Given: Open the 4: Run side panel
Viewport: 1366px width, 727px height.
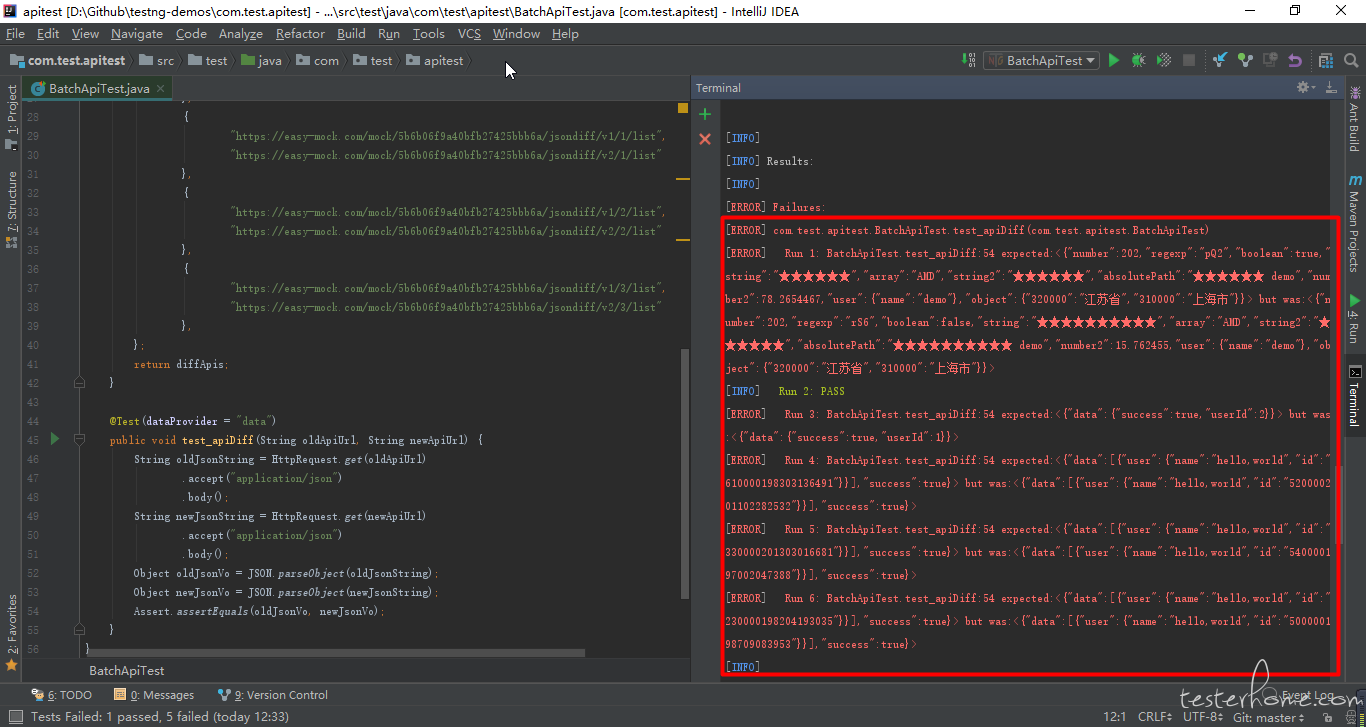Looking at the screenshot, I should 1354,318.
